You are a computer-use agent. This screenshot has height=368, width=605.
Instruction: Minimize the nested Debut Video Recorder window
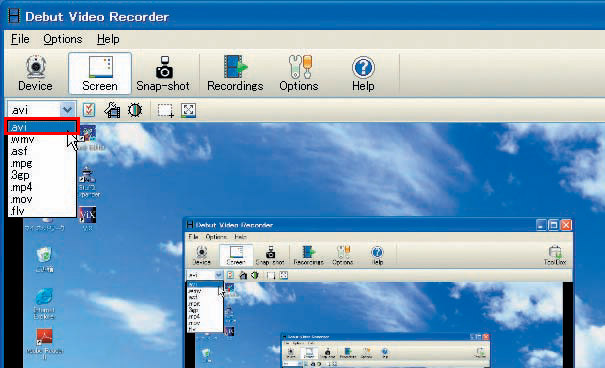(x=541, y=225)
